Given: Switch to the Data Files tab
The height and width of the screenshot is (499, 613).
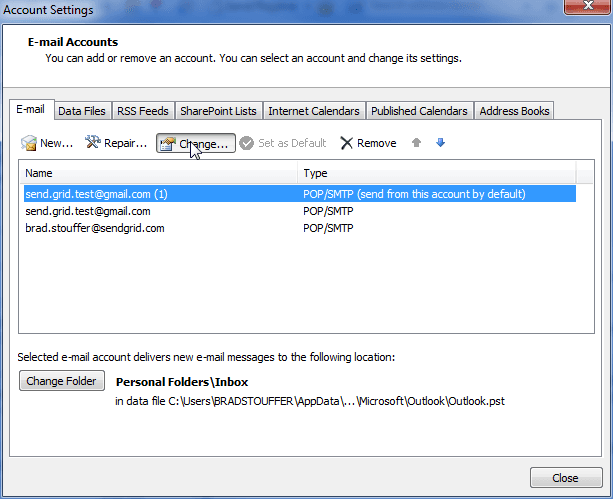Looking at the screenshot, I should coord(83,111).
